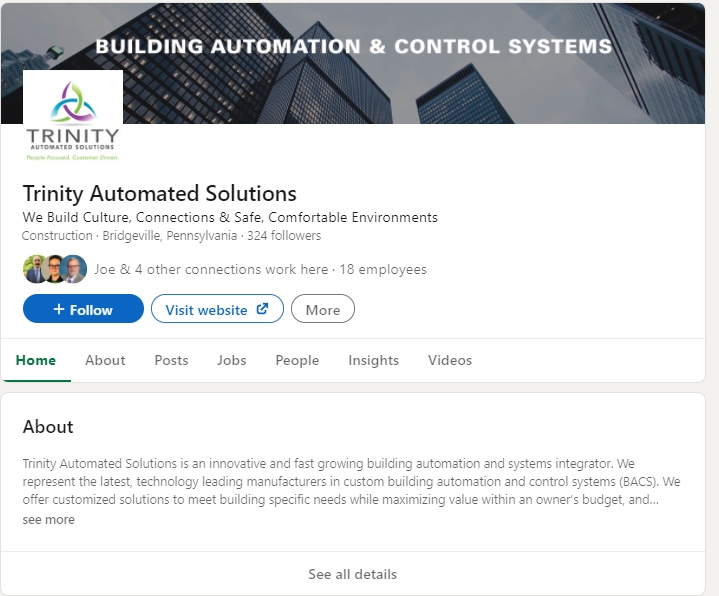Switch to the About tab

click(x=105, y=360)
